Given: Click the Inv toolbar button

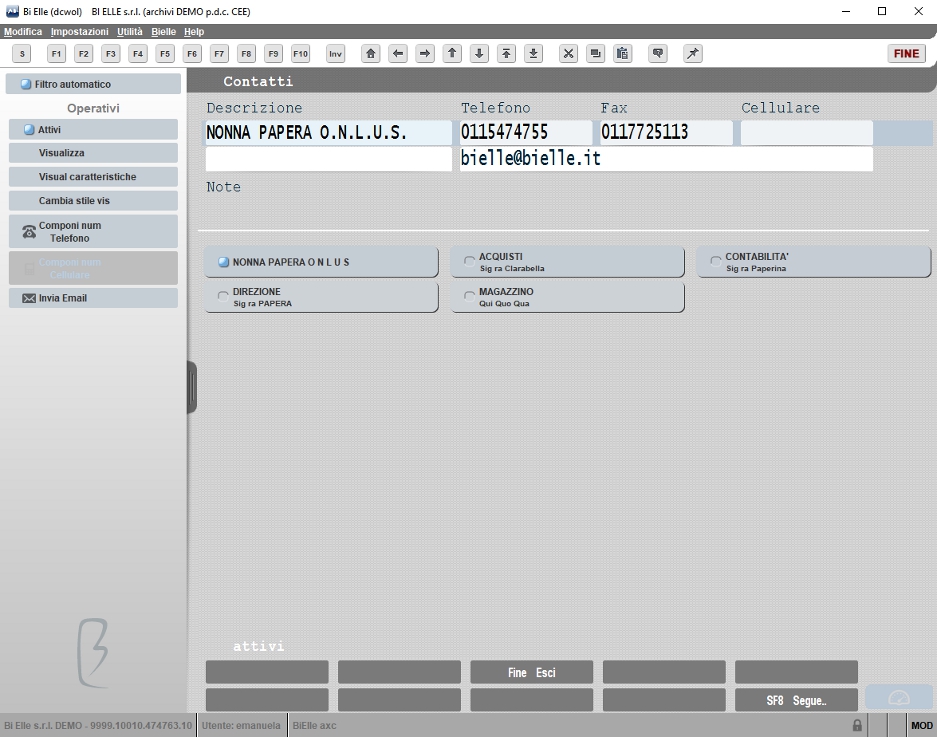Looking at the screenshot, I should pos(335,54).
